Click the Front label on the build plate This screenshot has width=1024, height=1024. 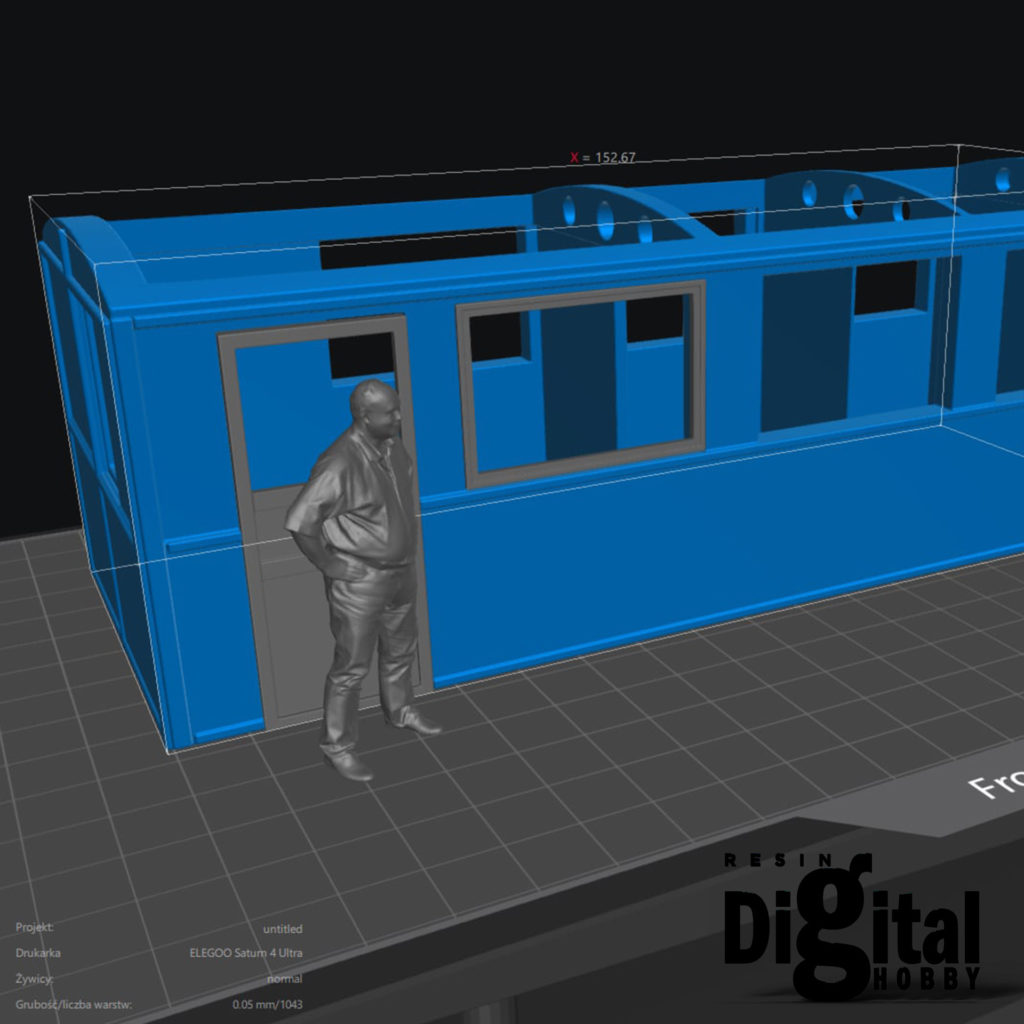point(995,782)
